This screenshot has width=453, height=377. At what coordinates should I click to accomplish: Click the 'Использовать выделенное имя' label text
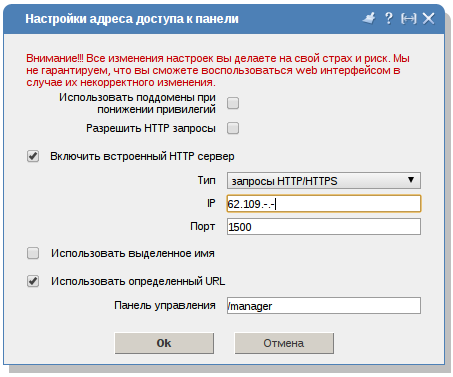[133, 253]
